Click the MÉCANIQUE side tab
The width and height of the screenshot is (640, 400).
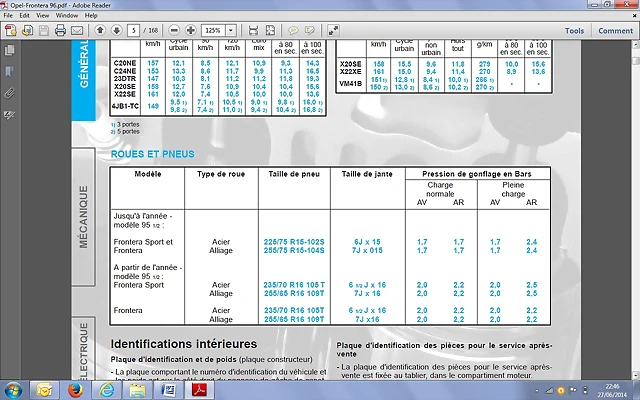pos(84,217)
